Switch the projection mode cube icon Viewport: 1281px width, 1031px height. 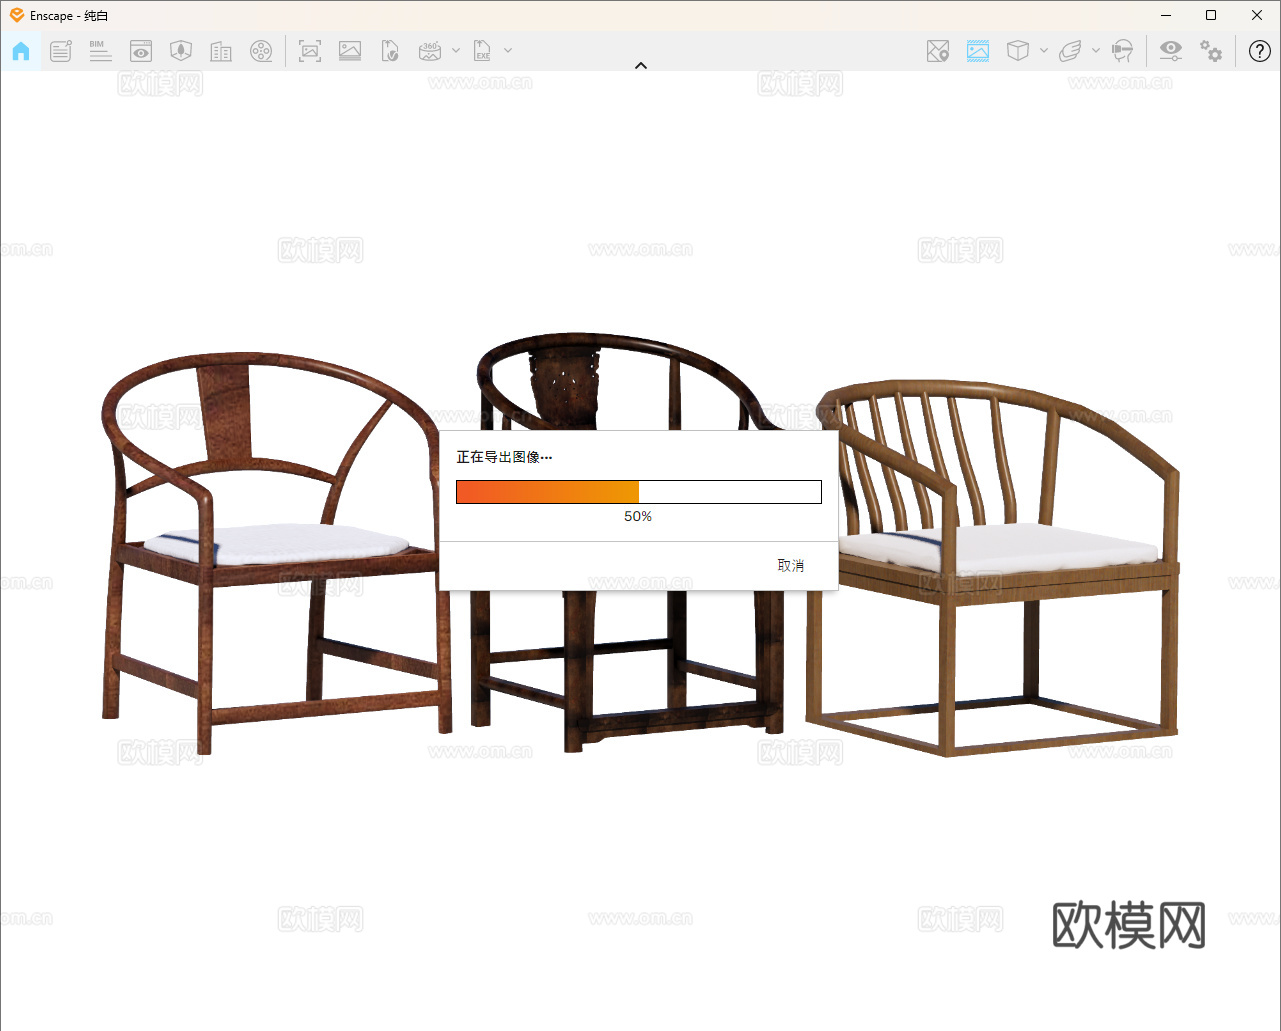1018,51
